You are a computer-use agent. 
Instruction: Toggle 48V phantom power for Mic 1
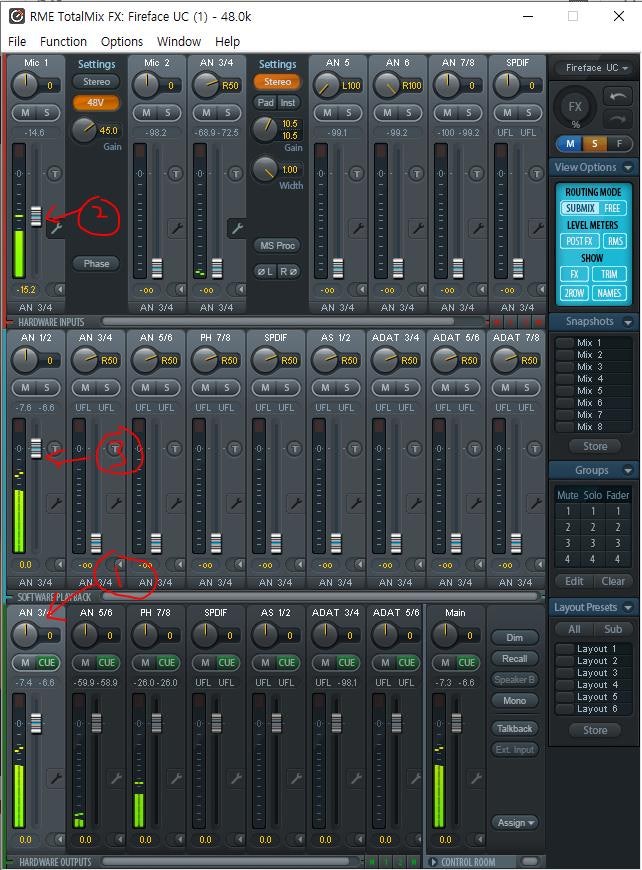click(x=96, y=103)
